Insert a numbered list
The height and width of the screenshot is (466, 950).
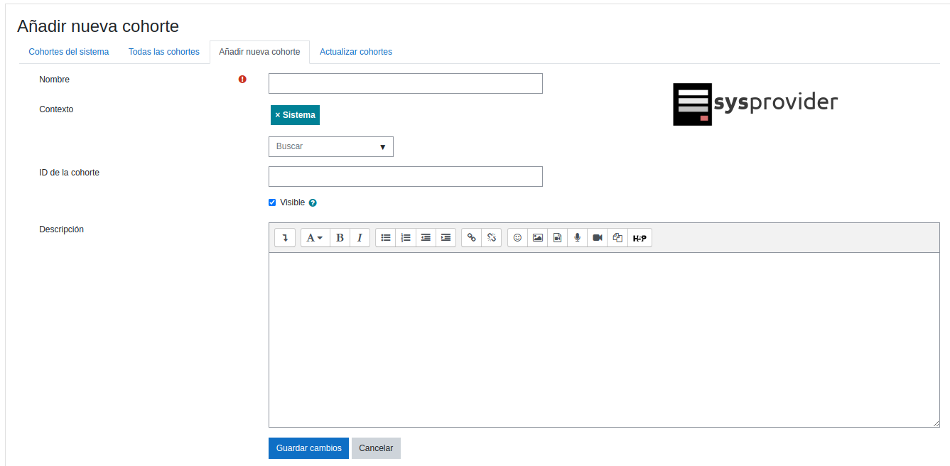tap(406, 238)
